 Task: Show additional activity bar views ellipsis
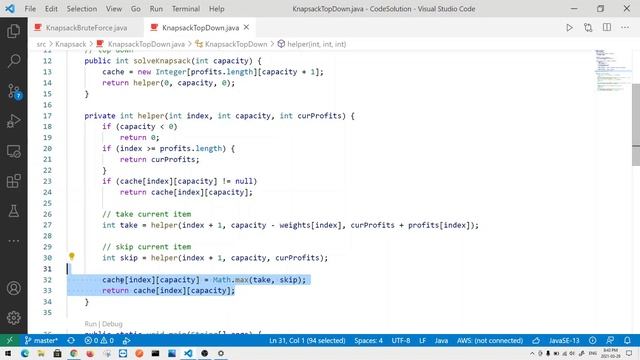click(13, 241)
